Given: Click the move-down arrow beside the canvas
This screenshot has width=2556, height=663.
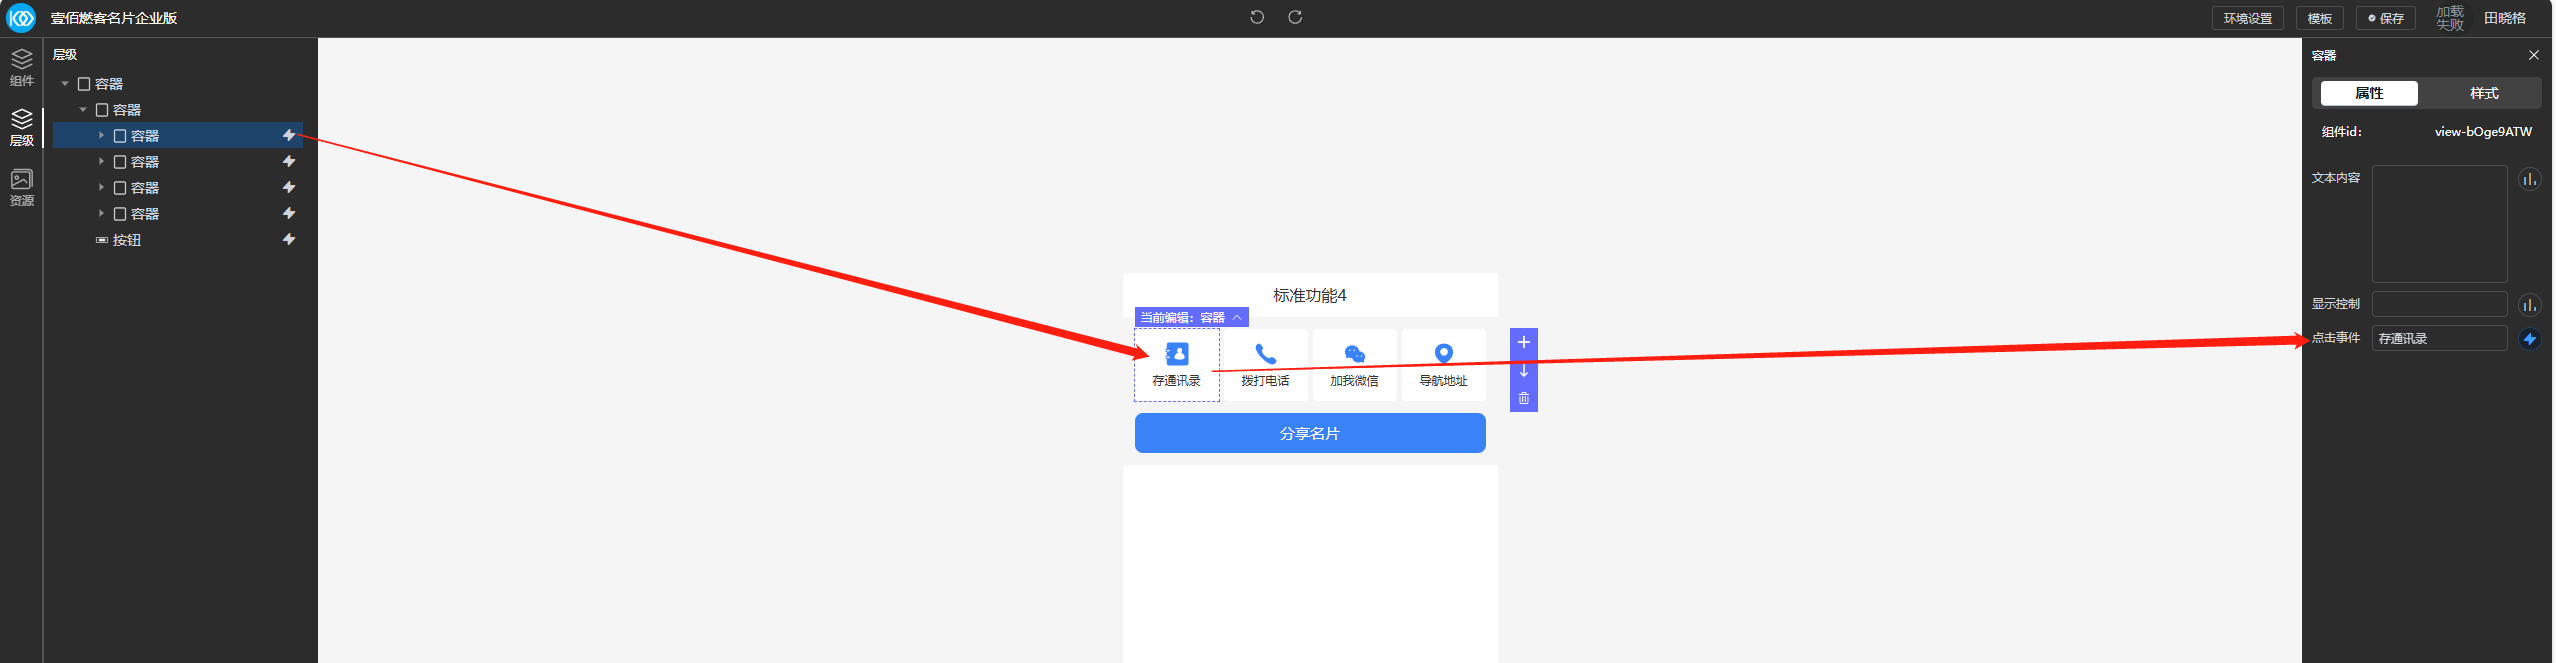Looking at the screenshot, I should (x=1524, y=371).
